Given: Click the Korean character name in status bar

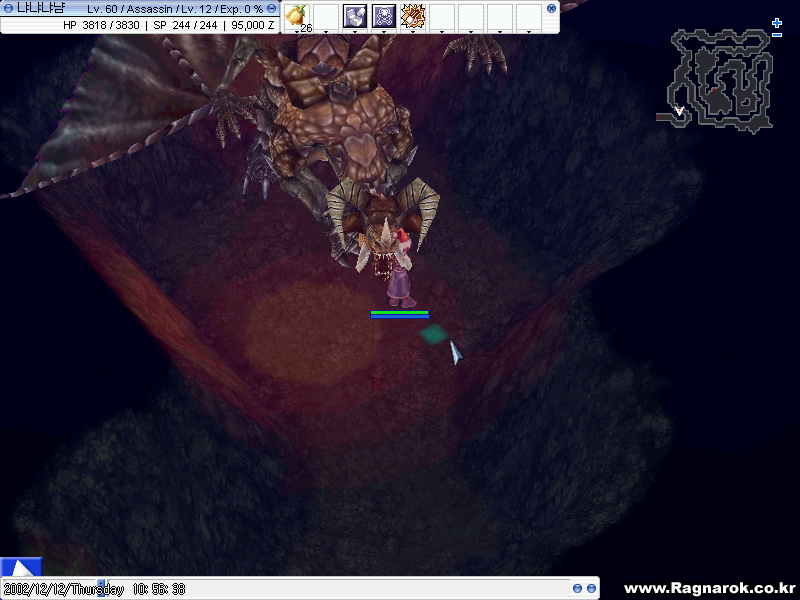Looking at the screenshot, I should [41, 9].
